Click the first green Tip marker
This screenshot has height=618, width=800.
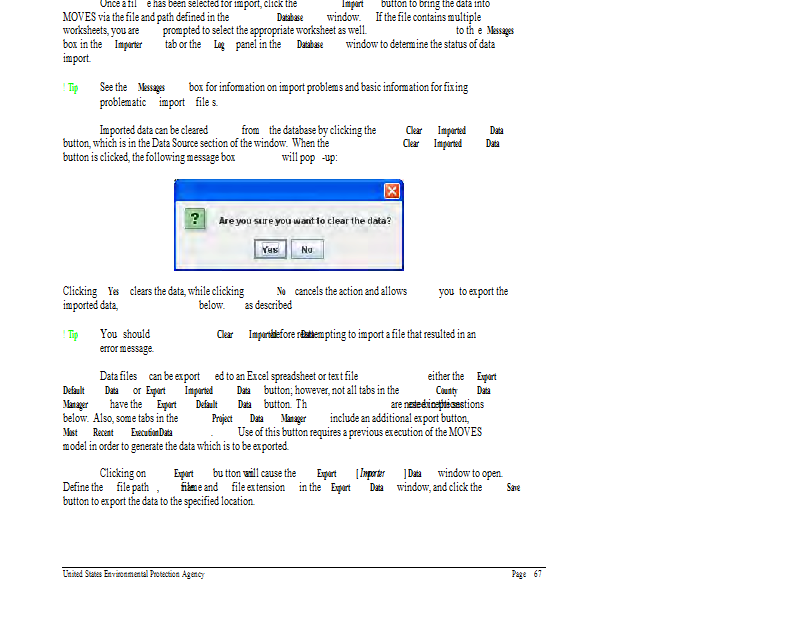pos(71,88)
